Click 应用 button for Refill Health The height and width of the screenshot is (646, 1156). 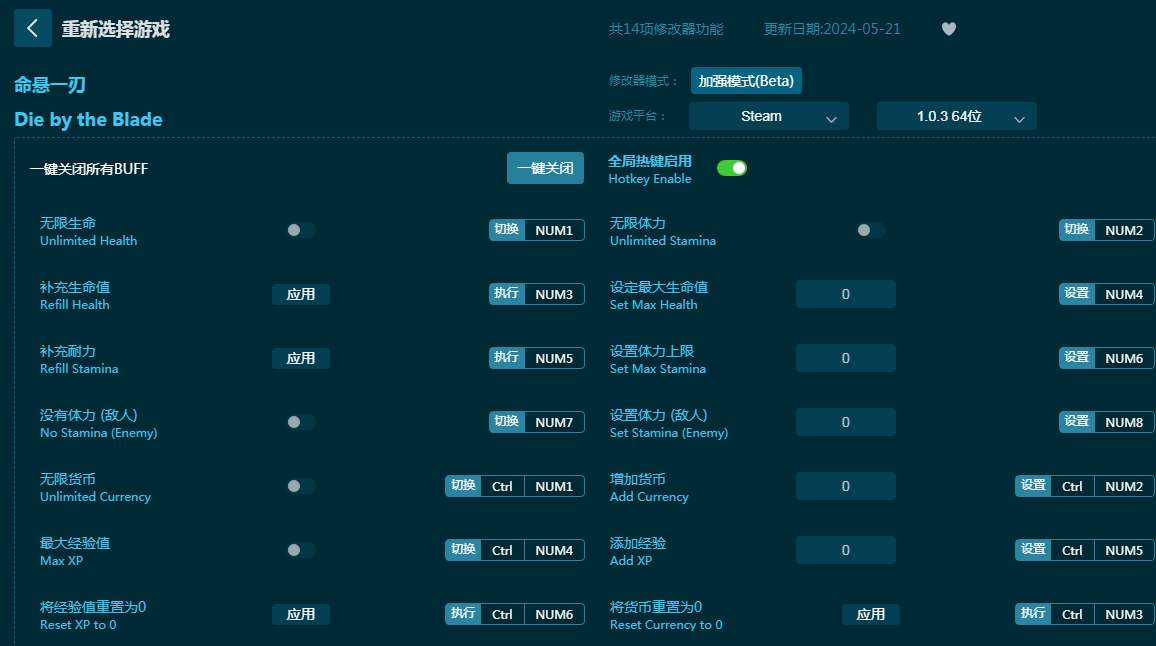click(x=301, y=294)
